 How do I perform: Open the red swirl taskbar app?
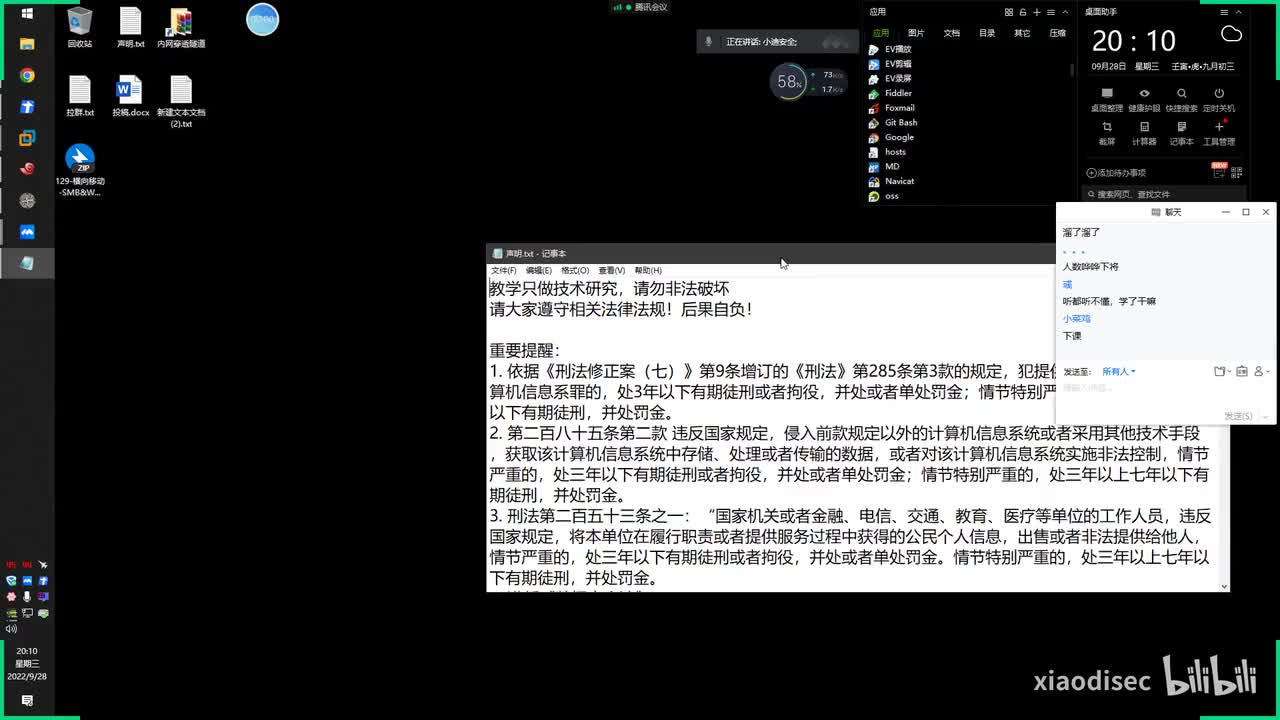click(27, 169)
